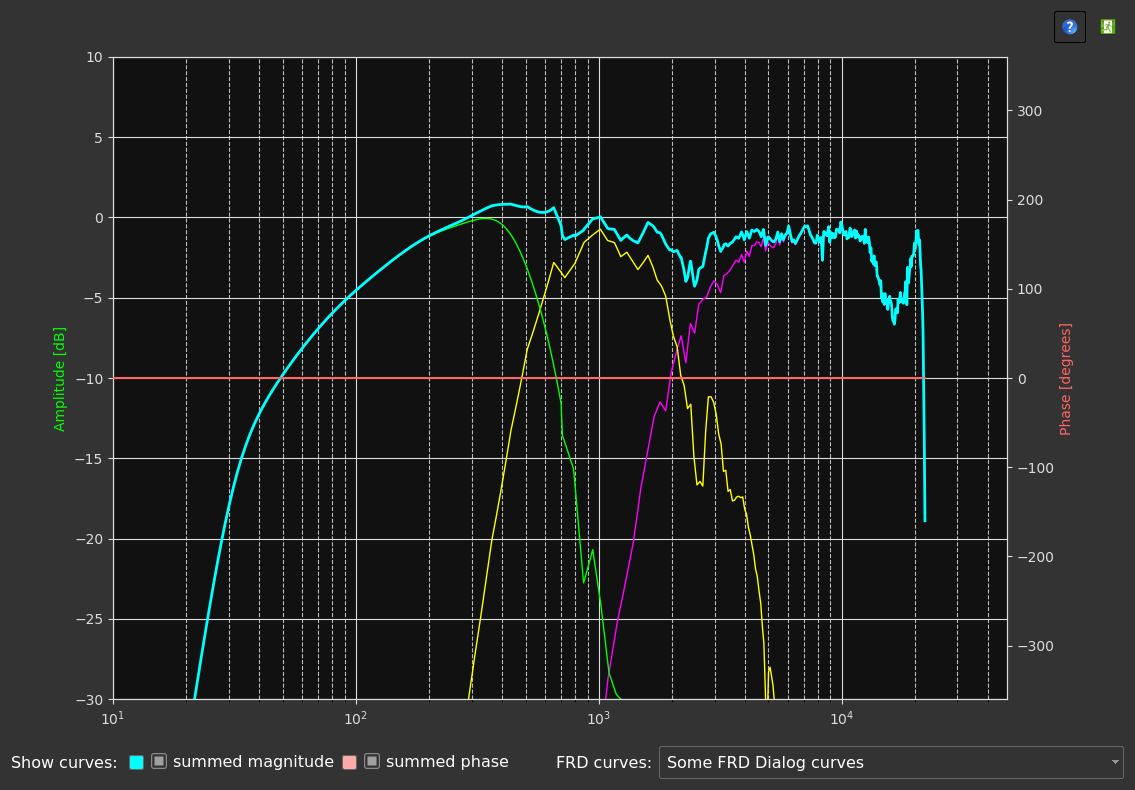Screen dimensions: 1135x790
Task: Click the 'summed magnitude' label
Action: tap(253, 762)
